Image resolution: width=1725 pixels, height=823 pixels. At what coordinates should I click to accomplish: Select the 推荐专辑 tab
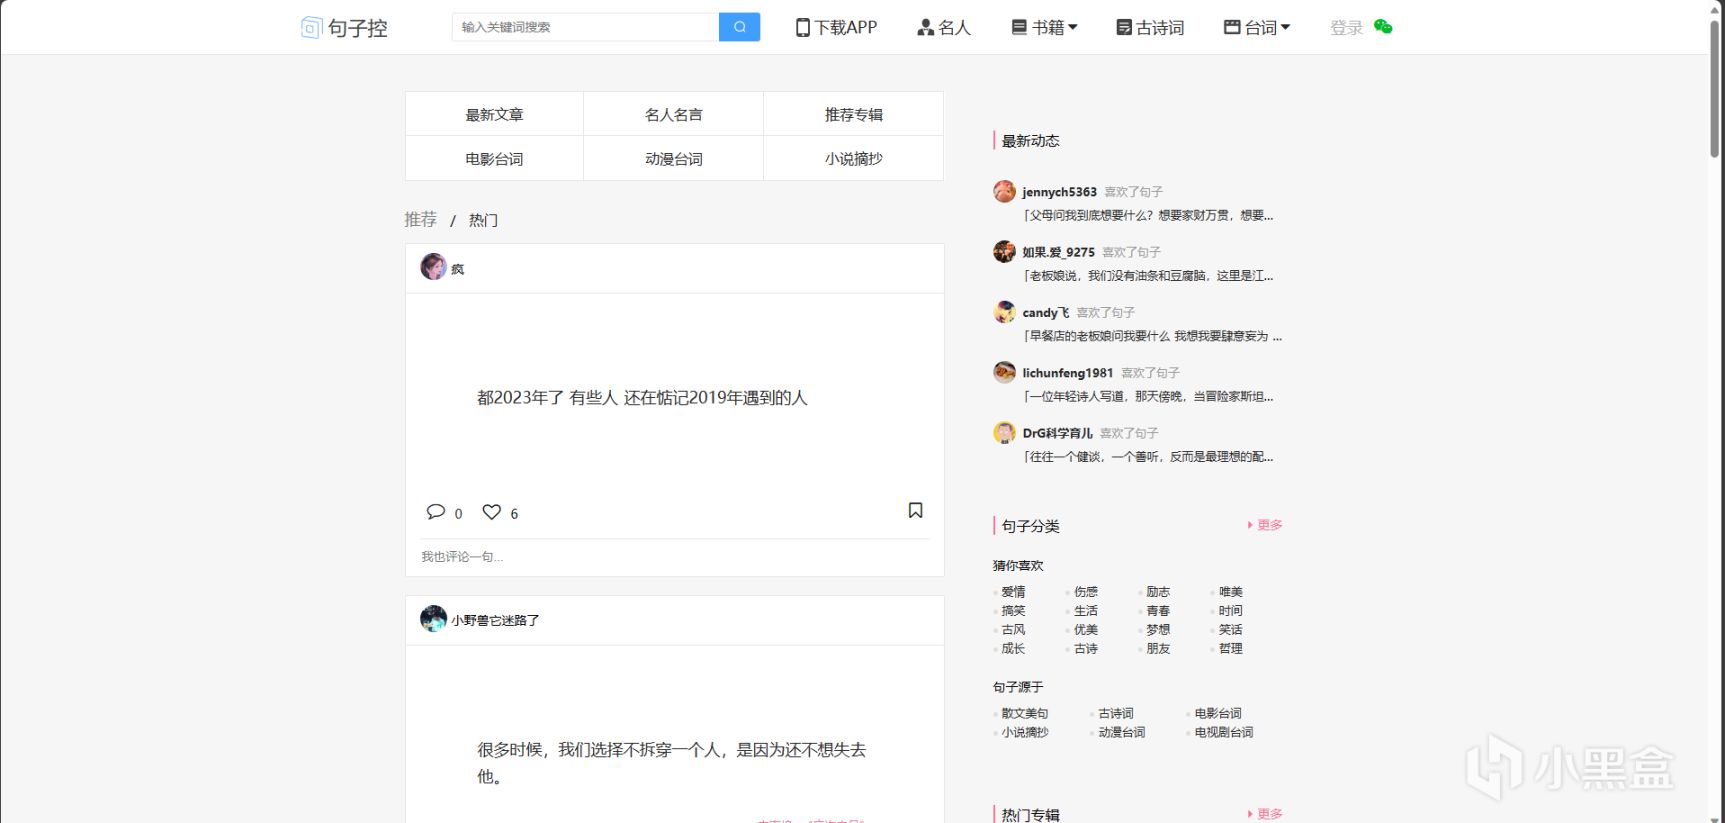tap(853, 114)
